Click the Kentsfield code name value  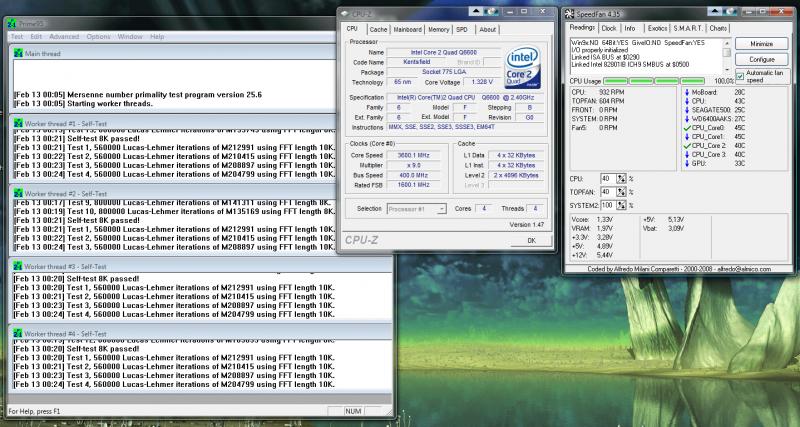pyautogui.click(x=417, y=62)
